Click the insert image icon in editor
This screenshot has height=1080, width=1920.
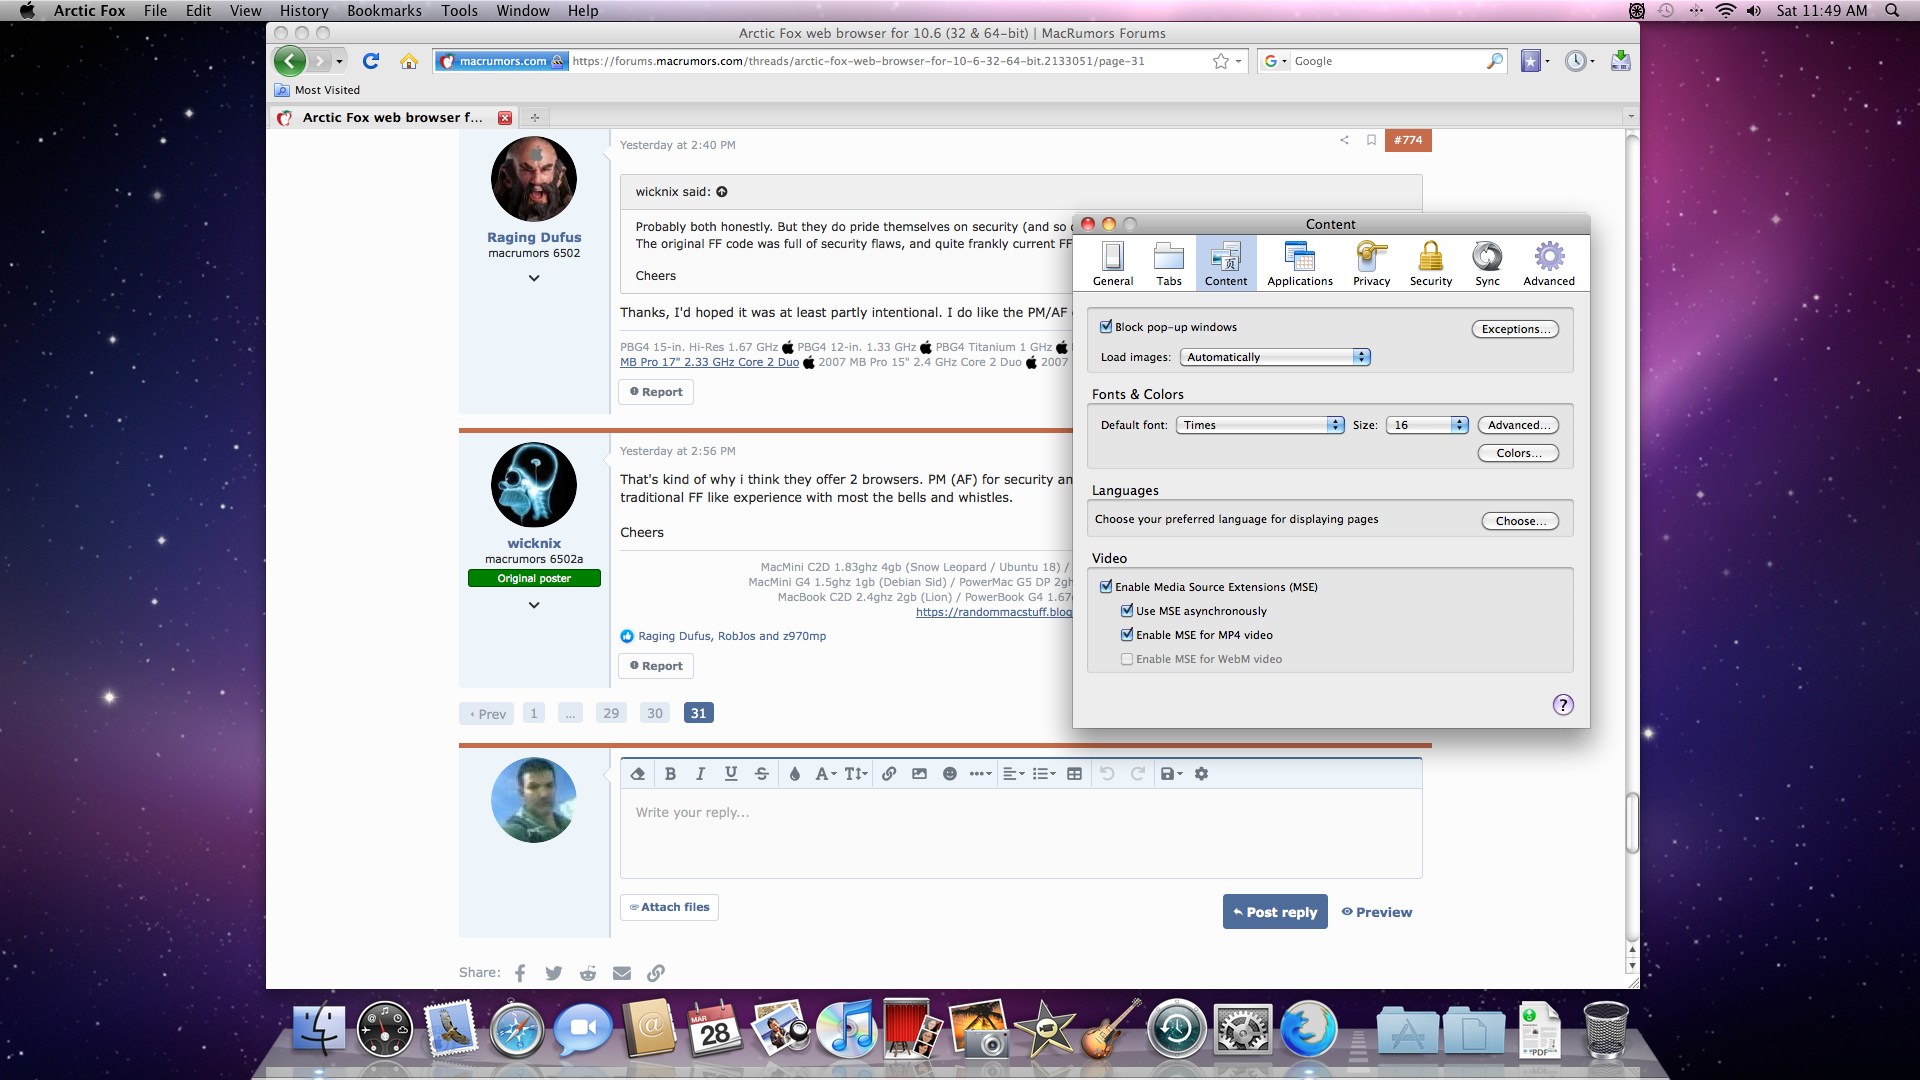pos(919,774)
